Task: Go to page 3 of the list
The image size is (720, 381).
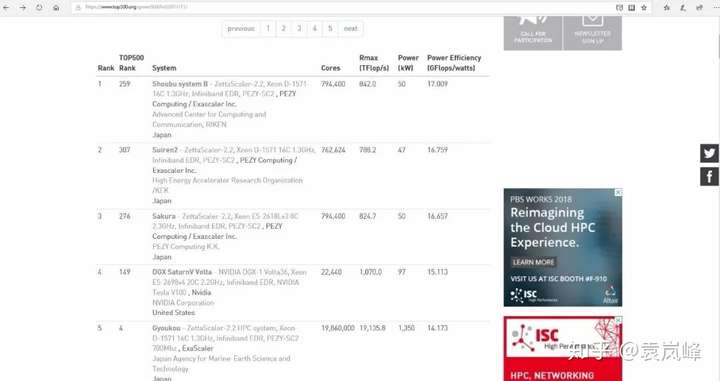Action: click(299, 28)
